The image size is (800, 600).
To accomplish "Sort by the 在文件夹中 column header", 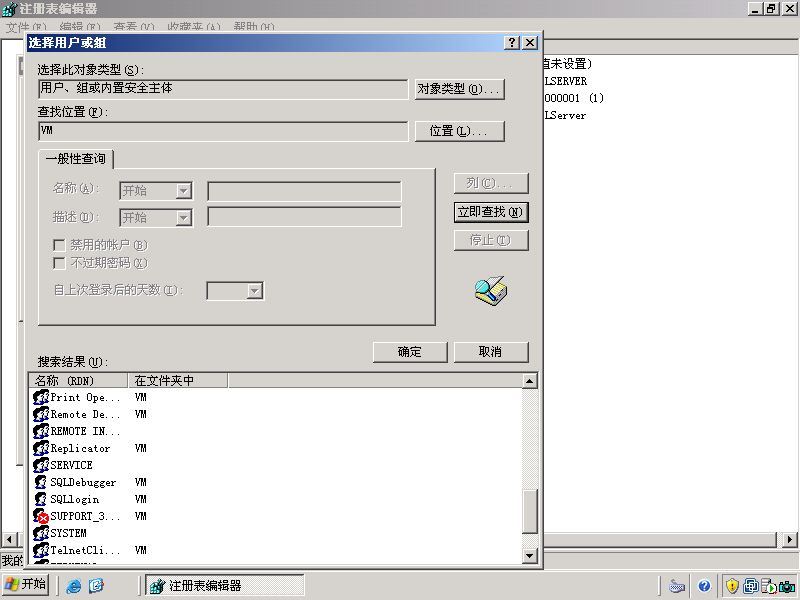I will [177, 381].
